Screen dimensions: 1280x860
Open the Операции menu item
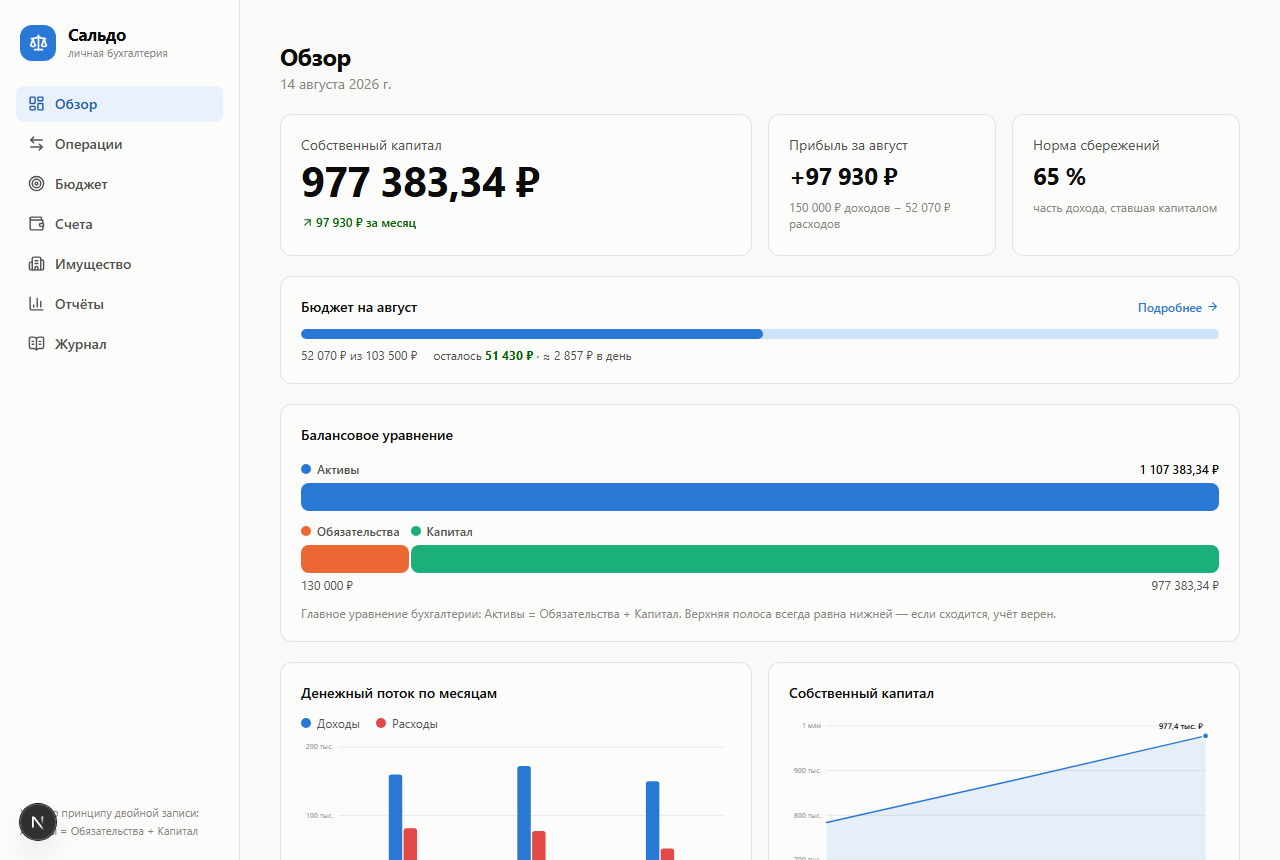pos(119,144)
